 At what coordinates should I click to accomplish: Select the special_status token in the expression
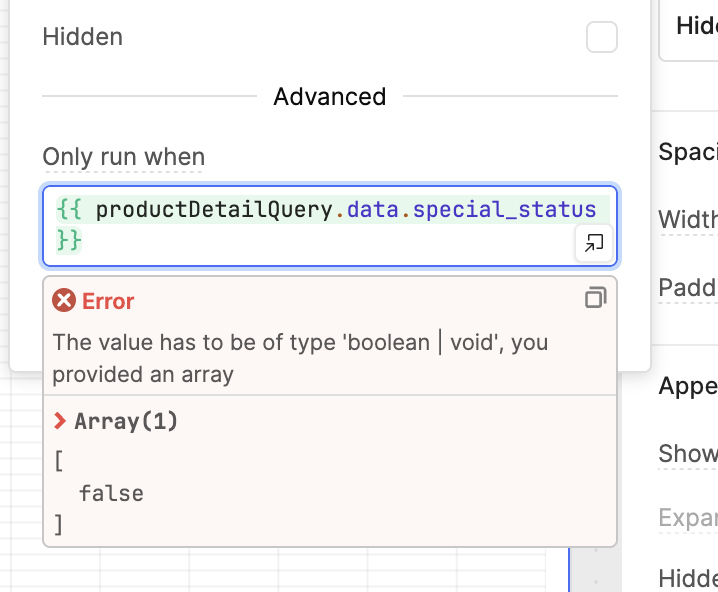click(504, 210)
